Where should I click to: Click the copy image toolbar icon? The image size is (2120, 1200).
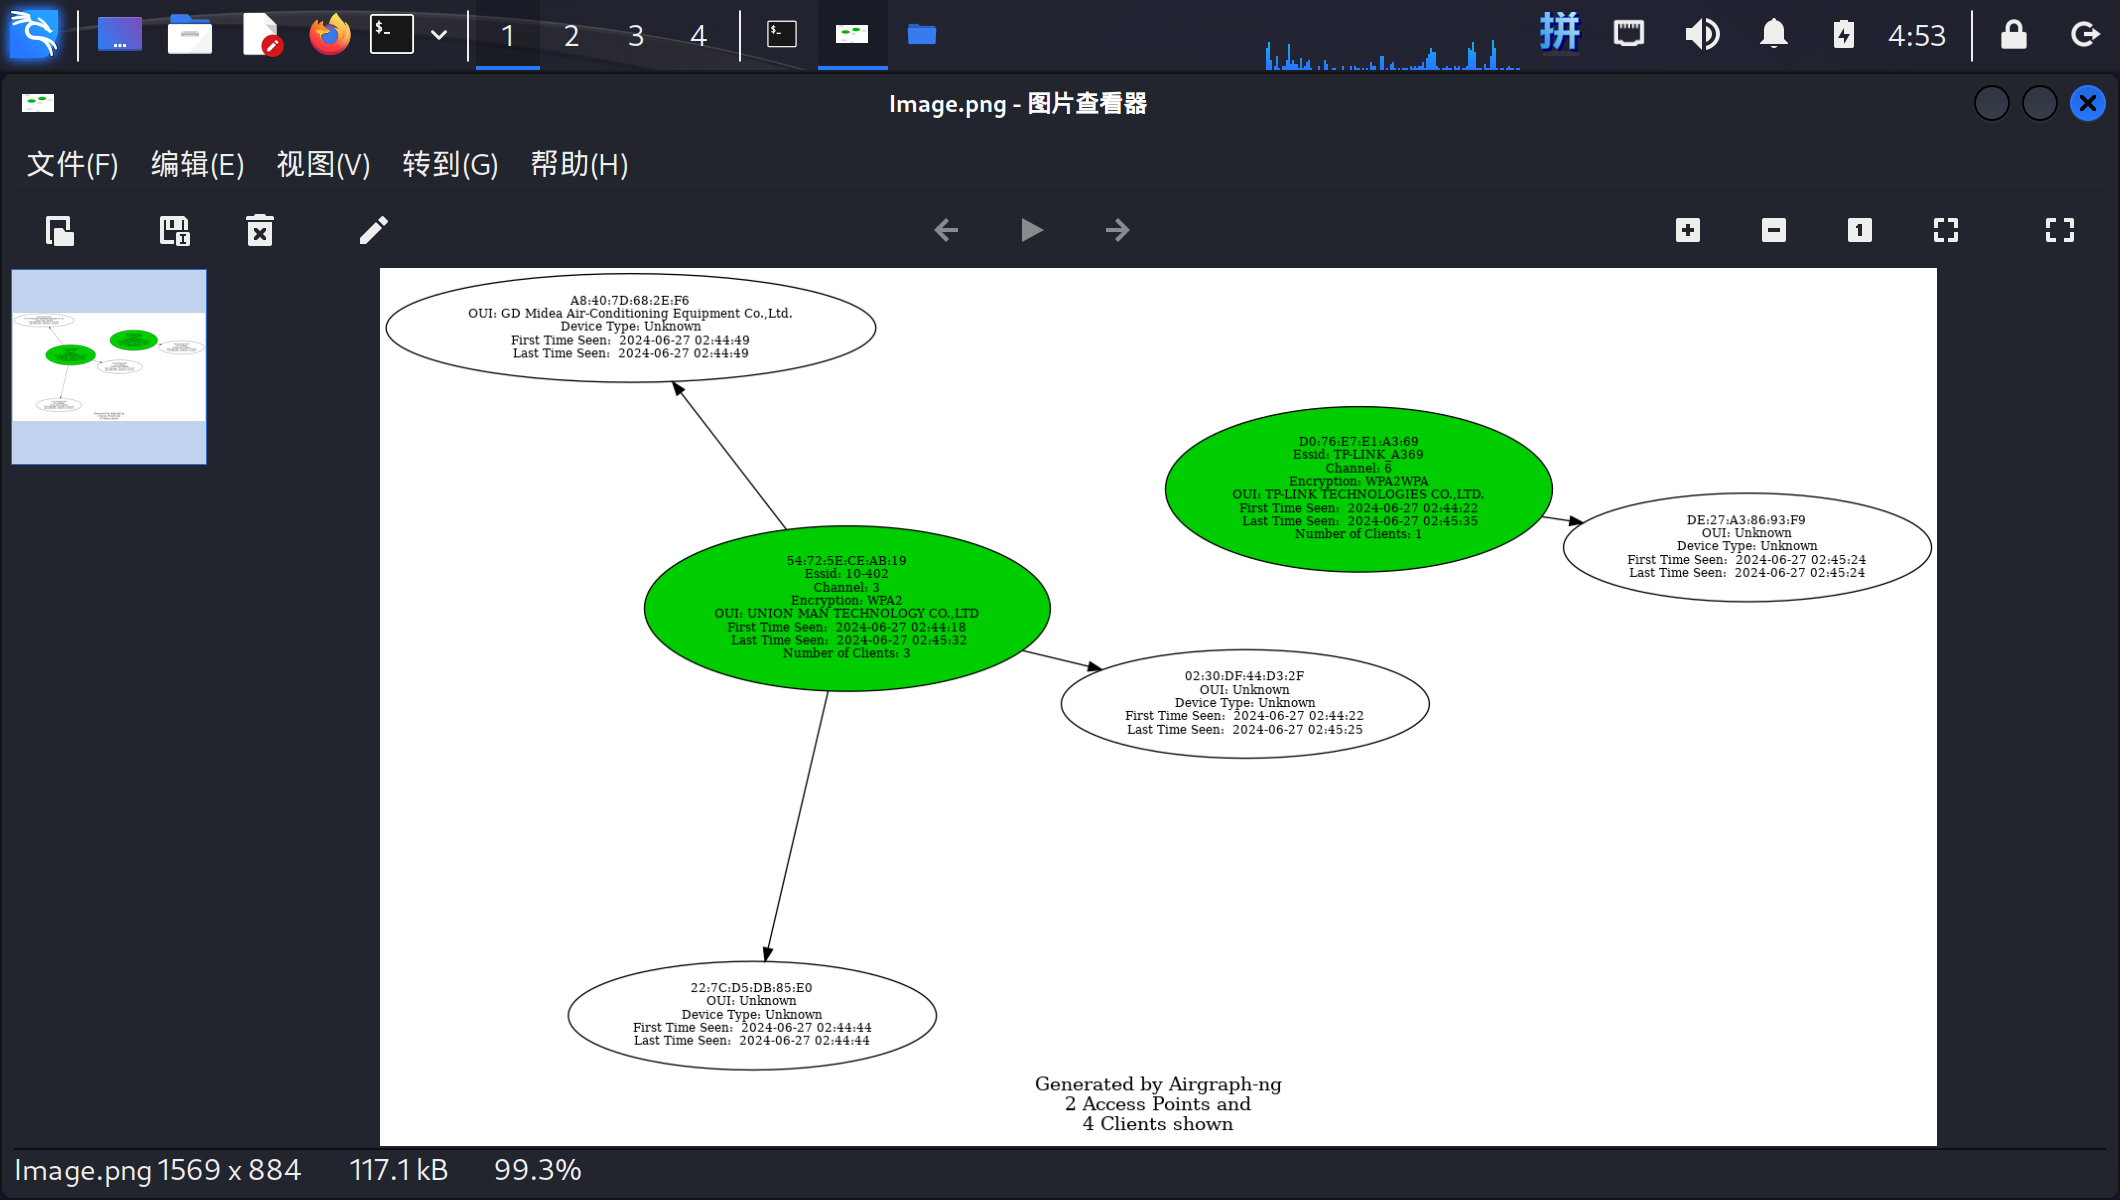point(60,231)
